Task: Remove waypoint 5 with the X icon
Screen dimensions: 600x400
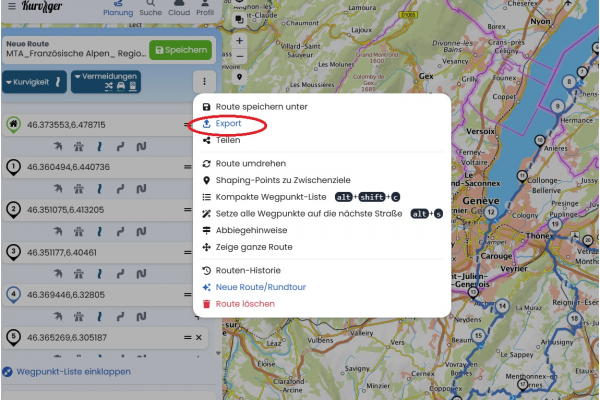Action: coord(198,338)
